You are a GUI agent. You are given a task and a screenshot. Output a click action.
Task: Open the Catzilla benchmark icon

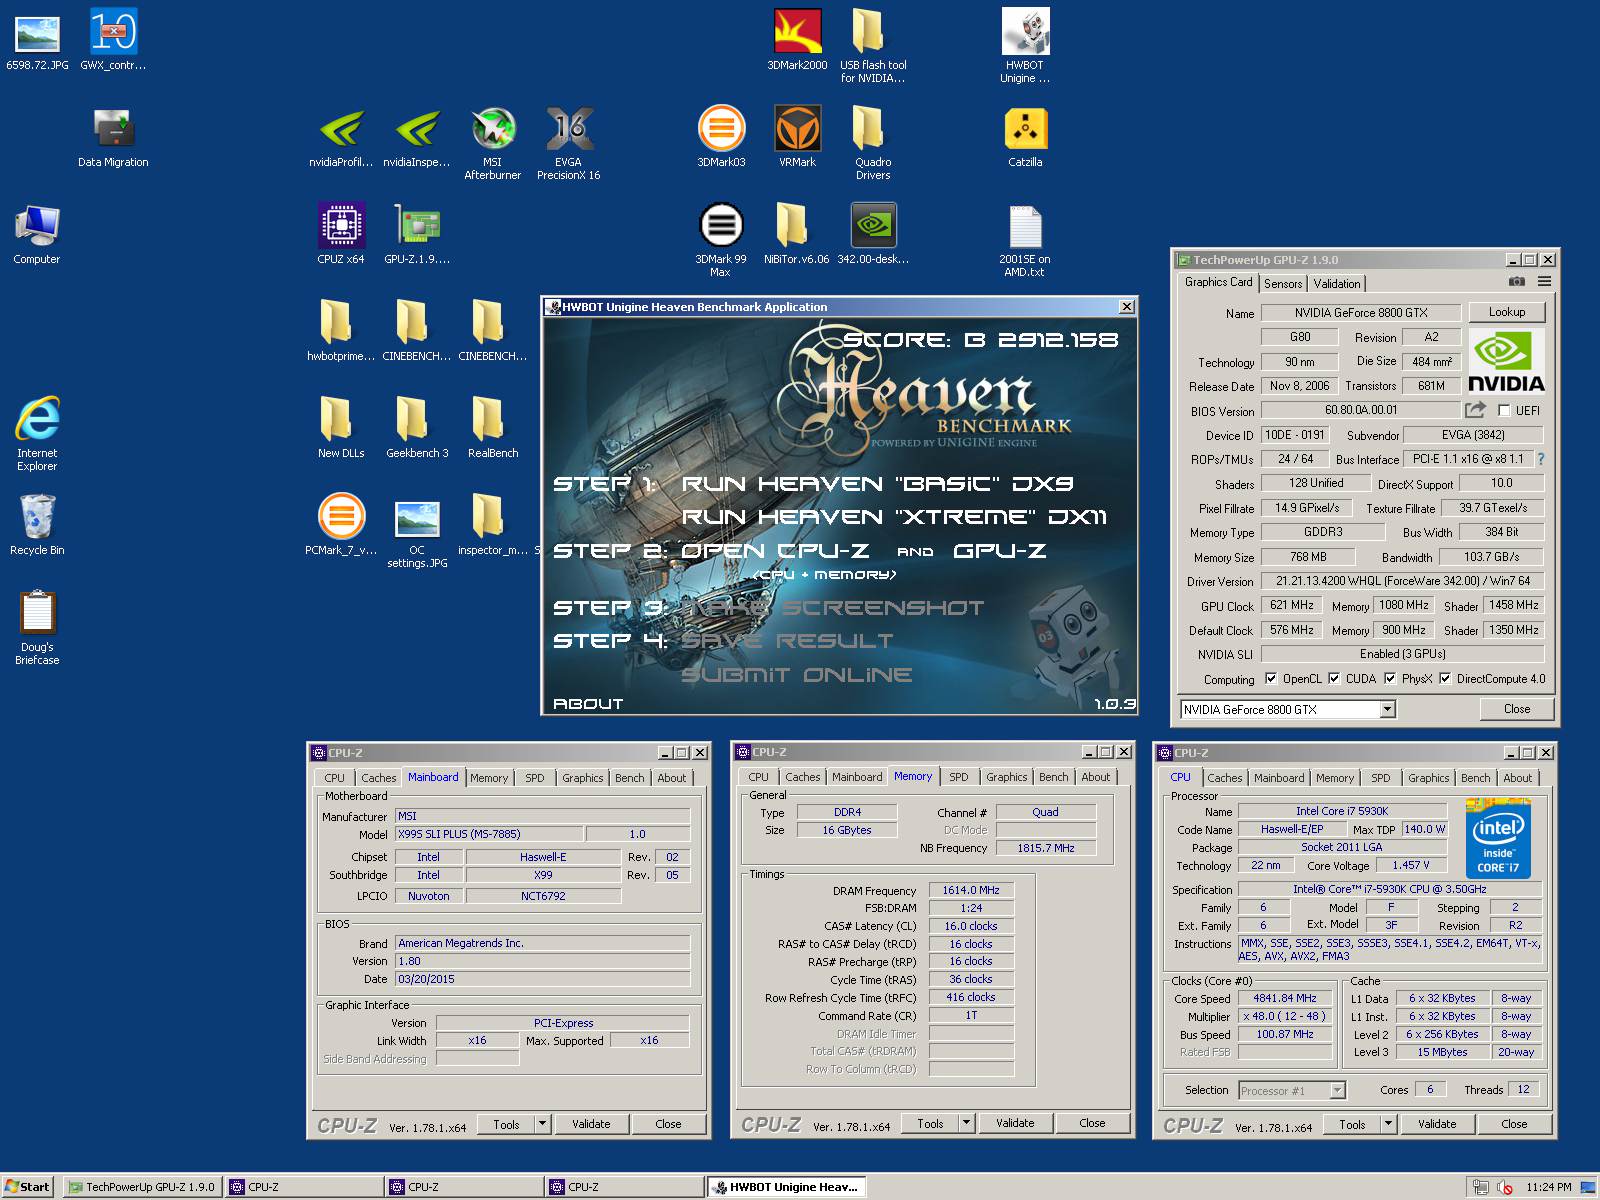tap(1025, 137)
